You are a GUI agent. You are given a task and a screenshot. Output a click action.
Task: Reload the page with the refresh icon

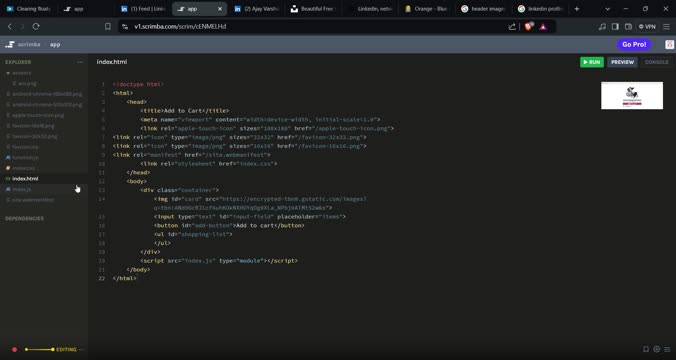(36, 27)
